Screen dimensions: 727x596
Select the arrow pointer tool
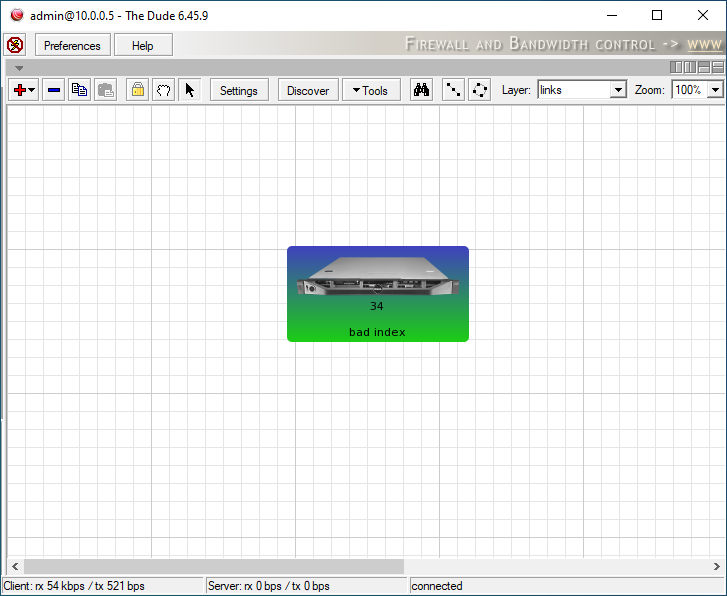[189, 90]
